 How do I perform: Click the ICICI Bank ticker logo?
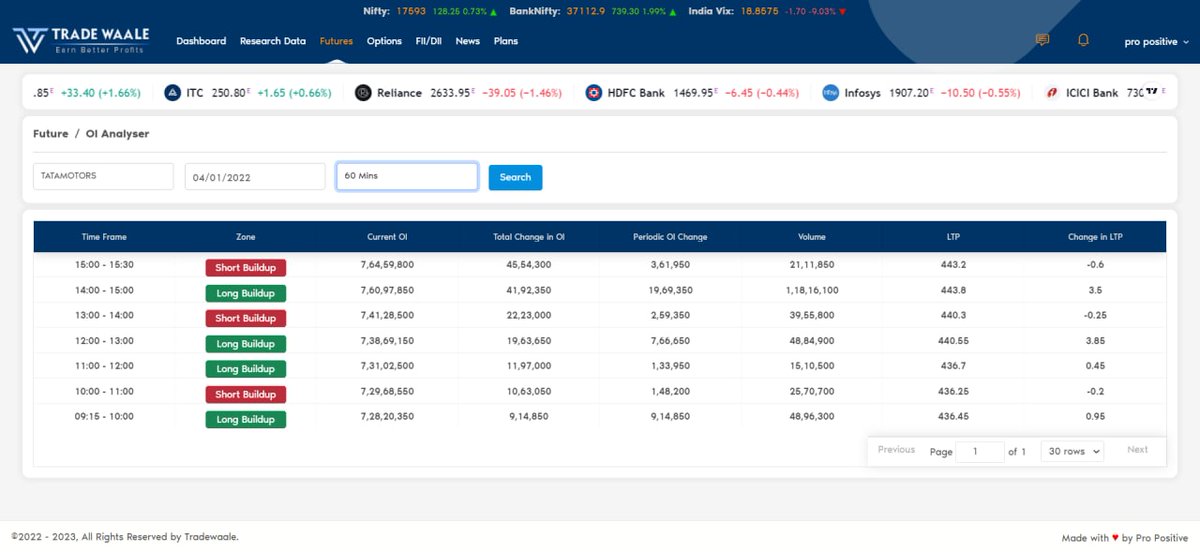click(1052, 93)
